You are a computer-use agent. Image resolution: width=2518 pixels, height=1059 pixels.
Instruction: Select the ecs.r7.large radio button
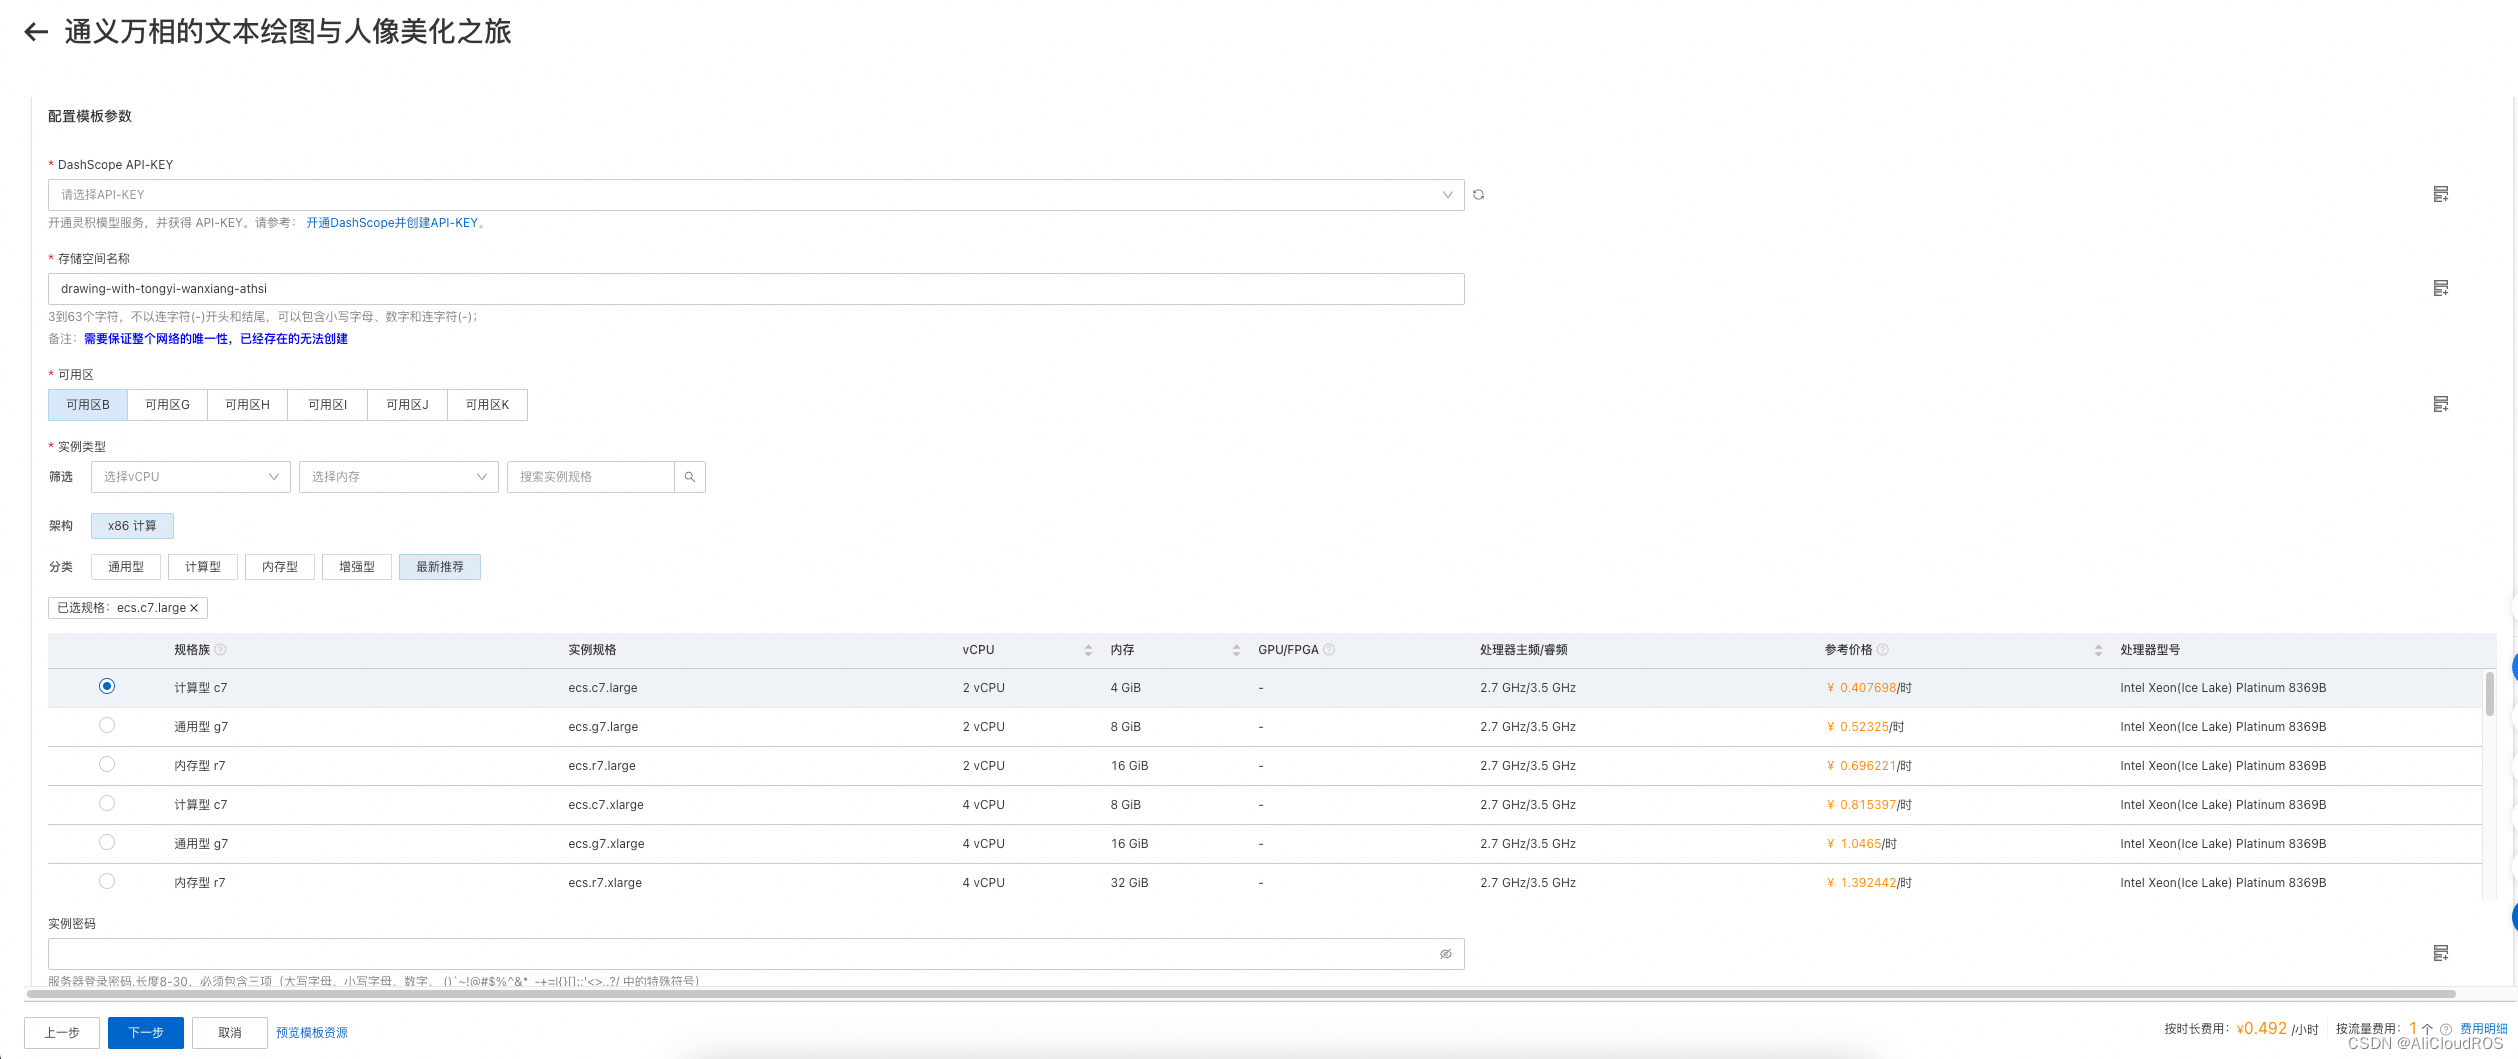[x=107, y=764]
